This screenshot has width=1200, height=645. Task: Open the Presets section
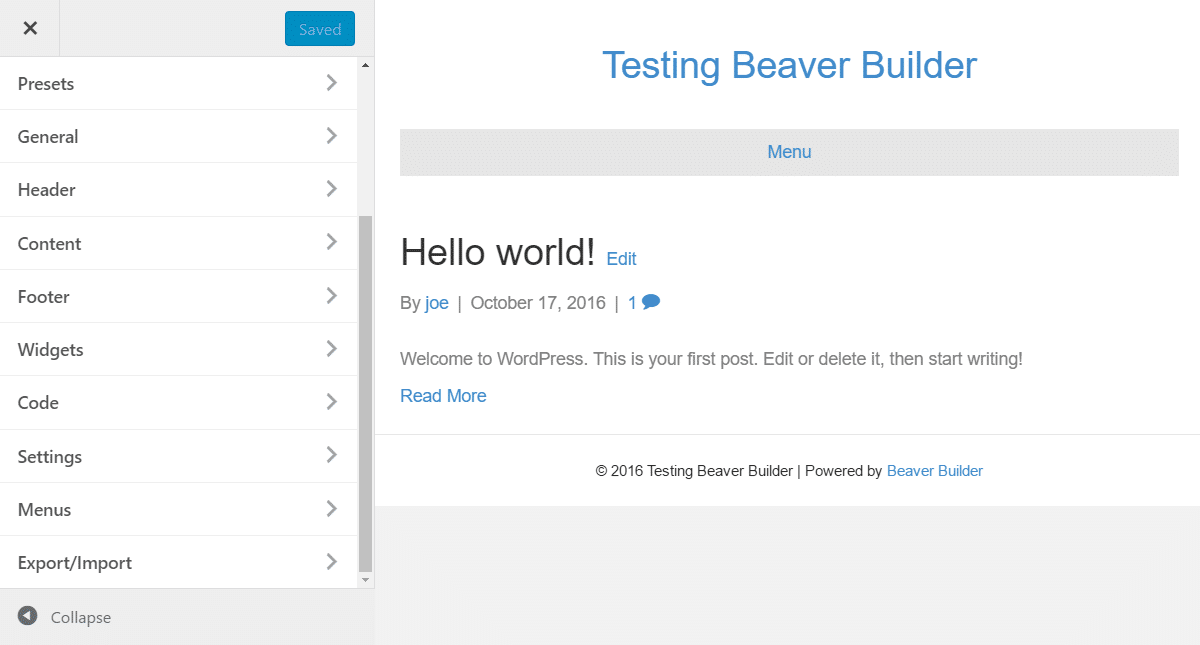click(x=178, y=83)
